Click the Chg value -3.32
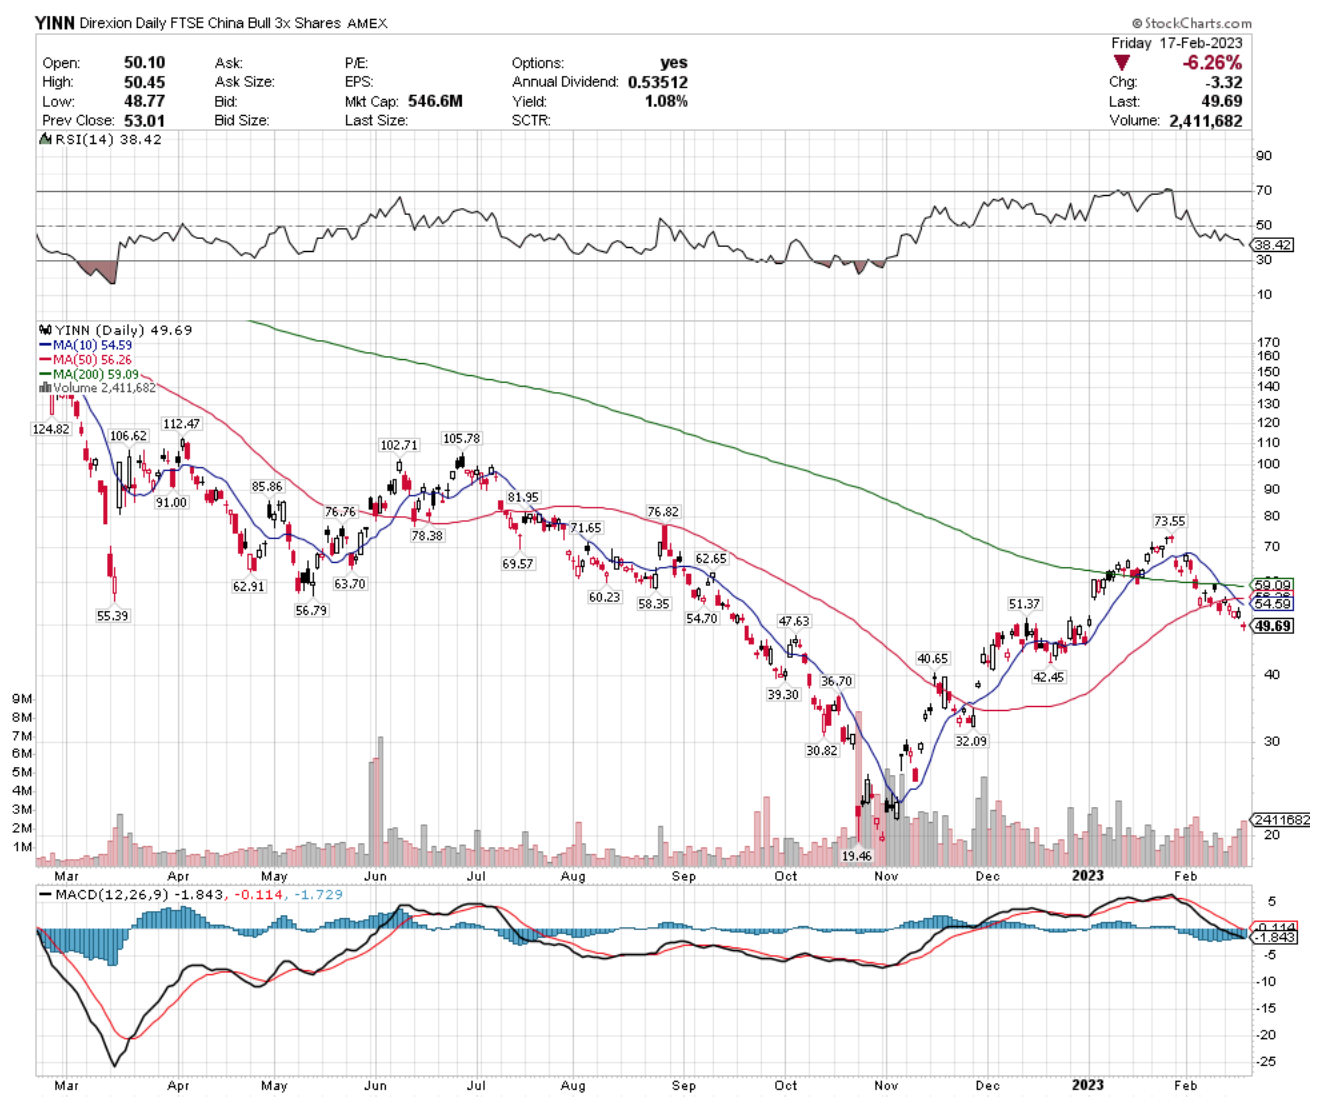Screen dimensions: 1320x1098 1224,83
